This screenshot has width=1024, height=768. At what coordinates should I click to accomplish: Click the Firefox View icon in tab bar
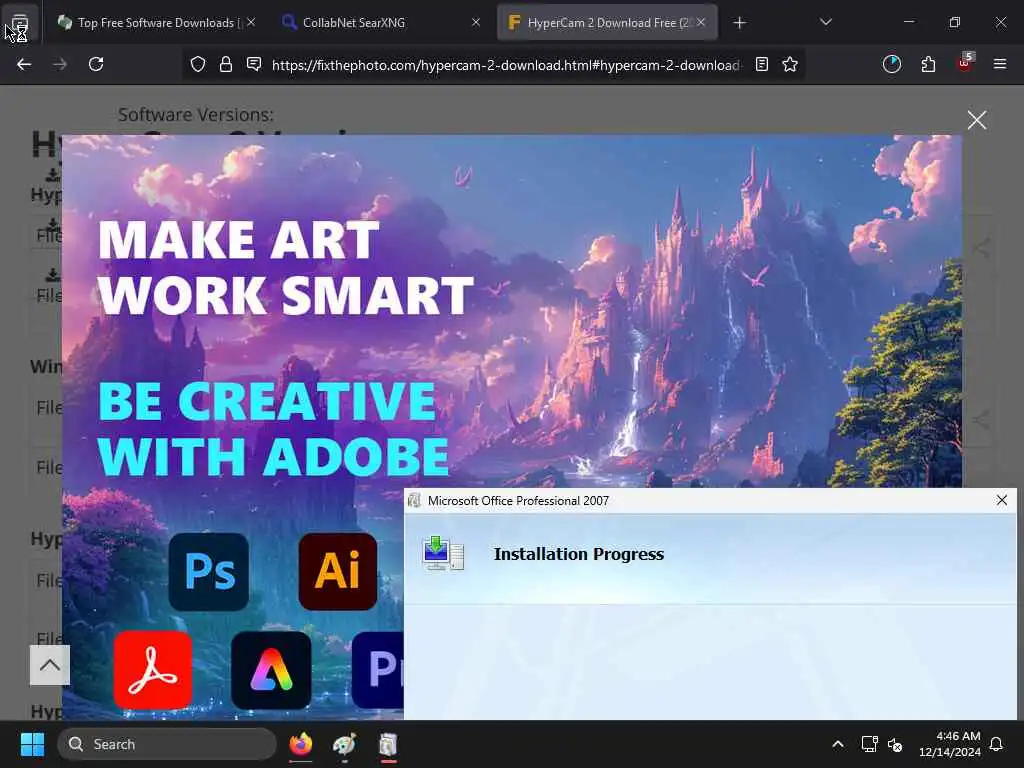click(x=20, y=24)
